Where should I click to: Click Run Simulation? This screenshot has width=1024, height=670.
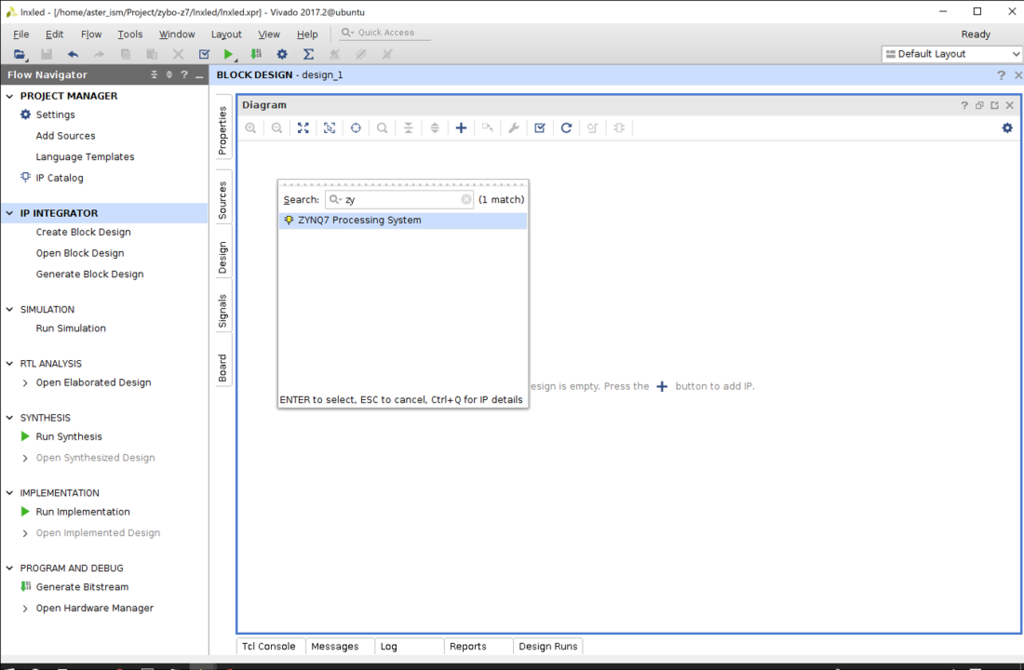pos(71,328)
